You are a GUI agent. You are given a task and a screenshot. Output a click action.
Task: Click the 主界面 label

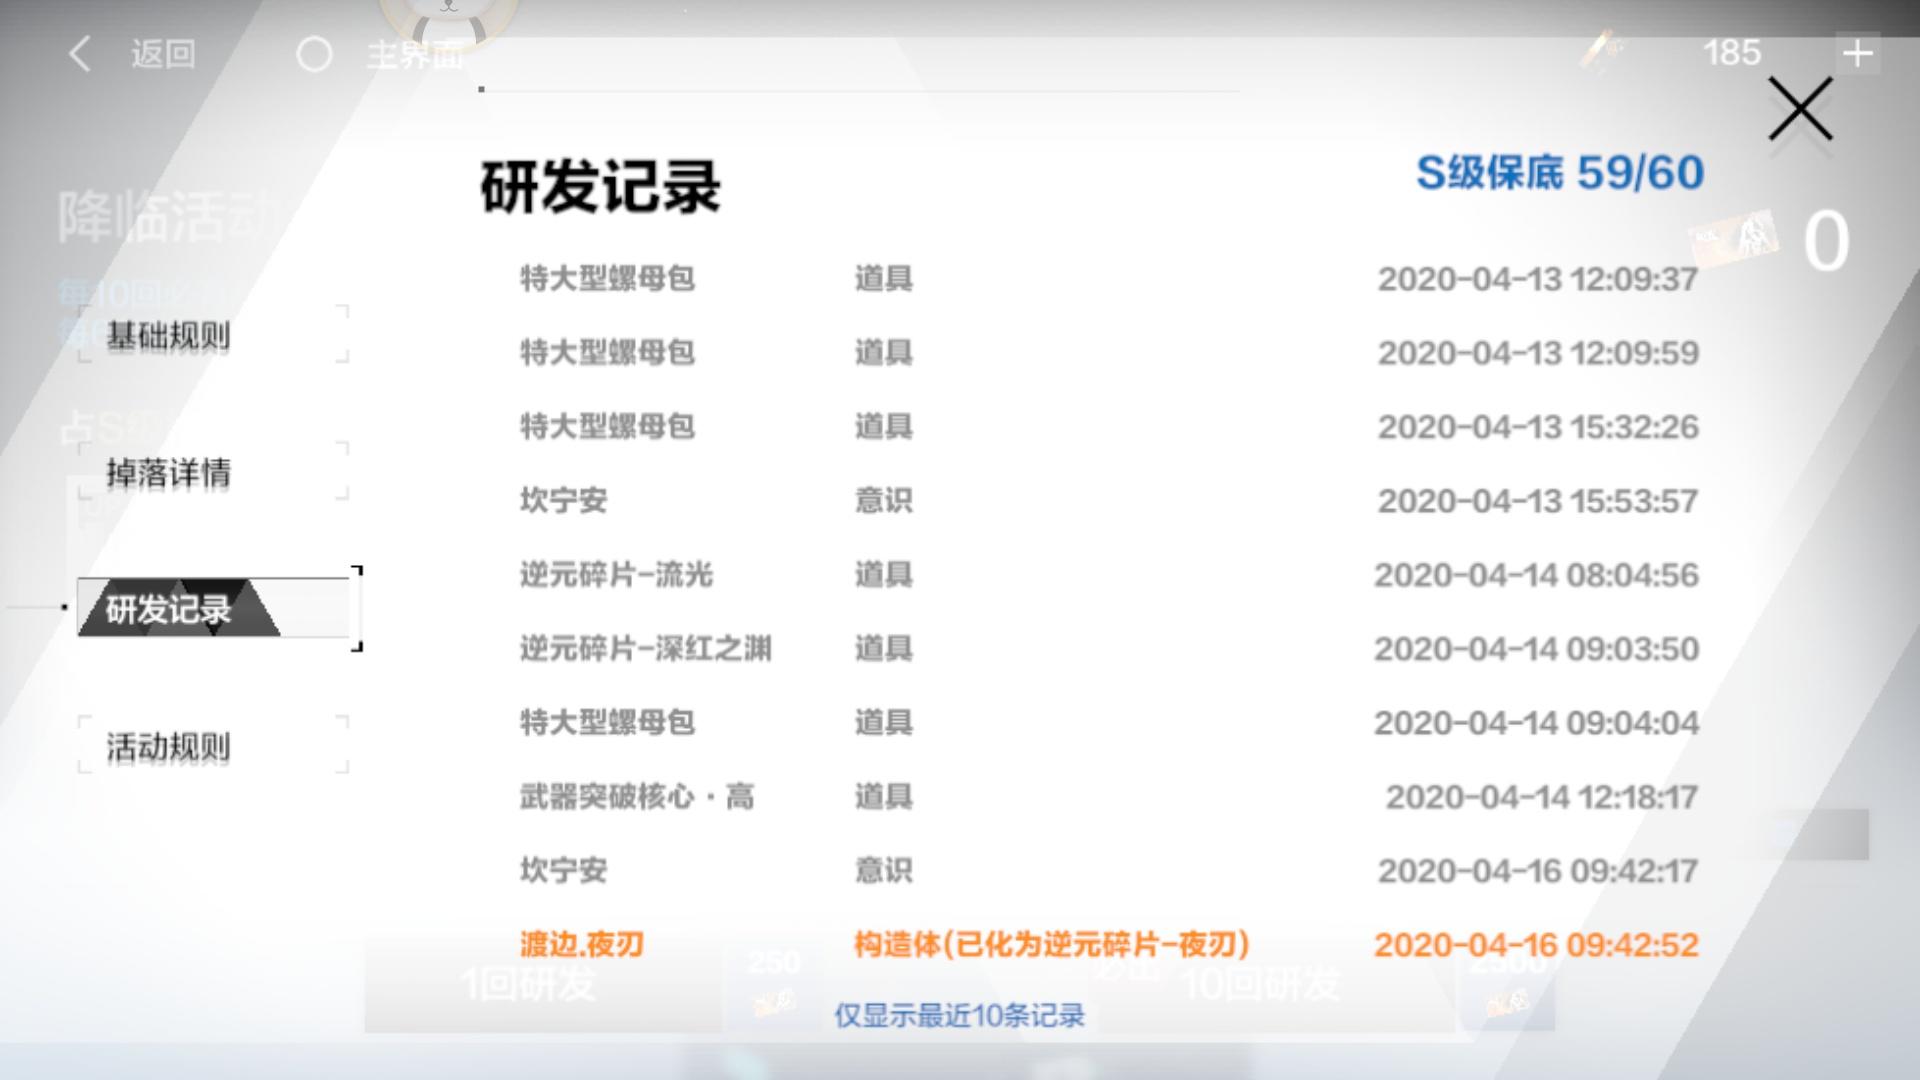(415, 54)
